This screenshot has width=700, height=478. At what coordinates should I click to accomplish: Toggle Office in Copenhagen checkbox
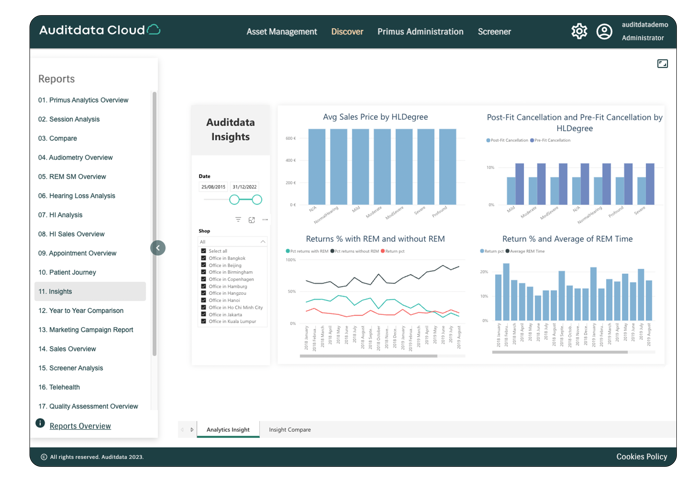point(204,279)
